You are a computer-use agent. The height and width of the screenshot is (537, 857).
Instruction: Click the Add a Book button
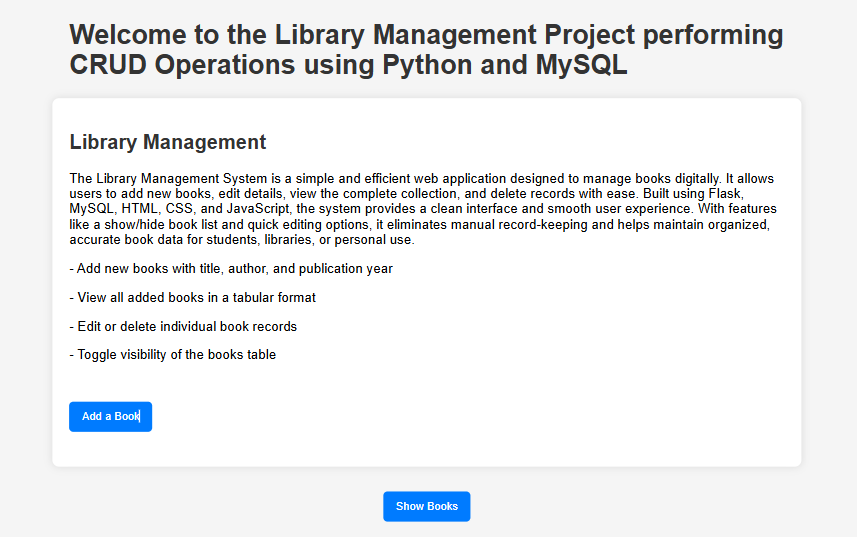coord(110,416)
